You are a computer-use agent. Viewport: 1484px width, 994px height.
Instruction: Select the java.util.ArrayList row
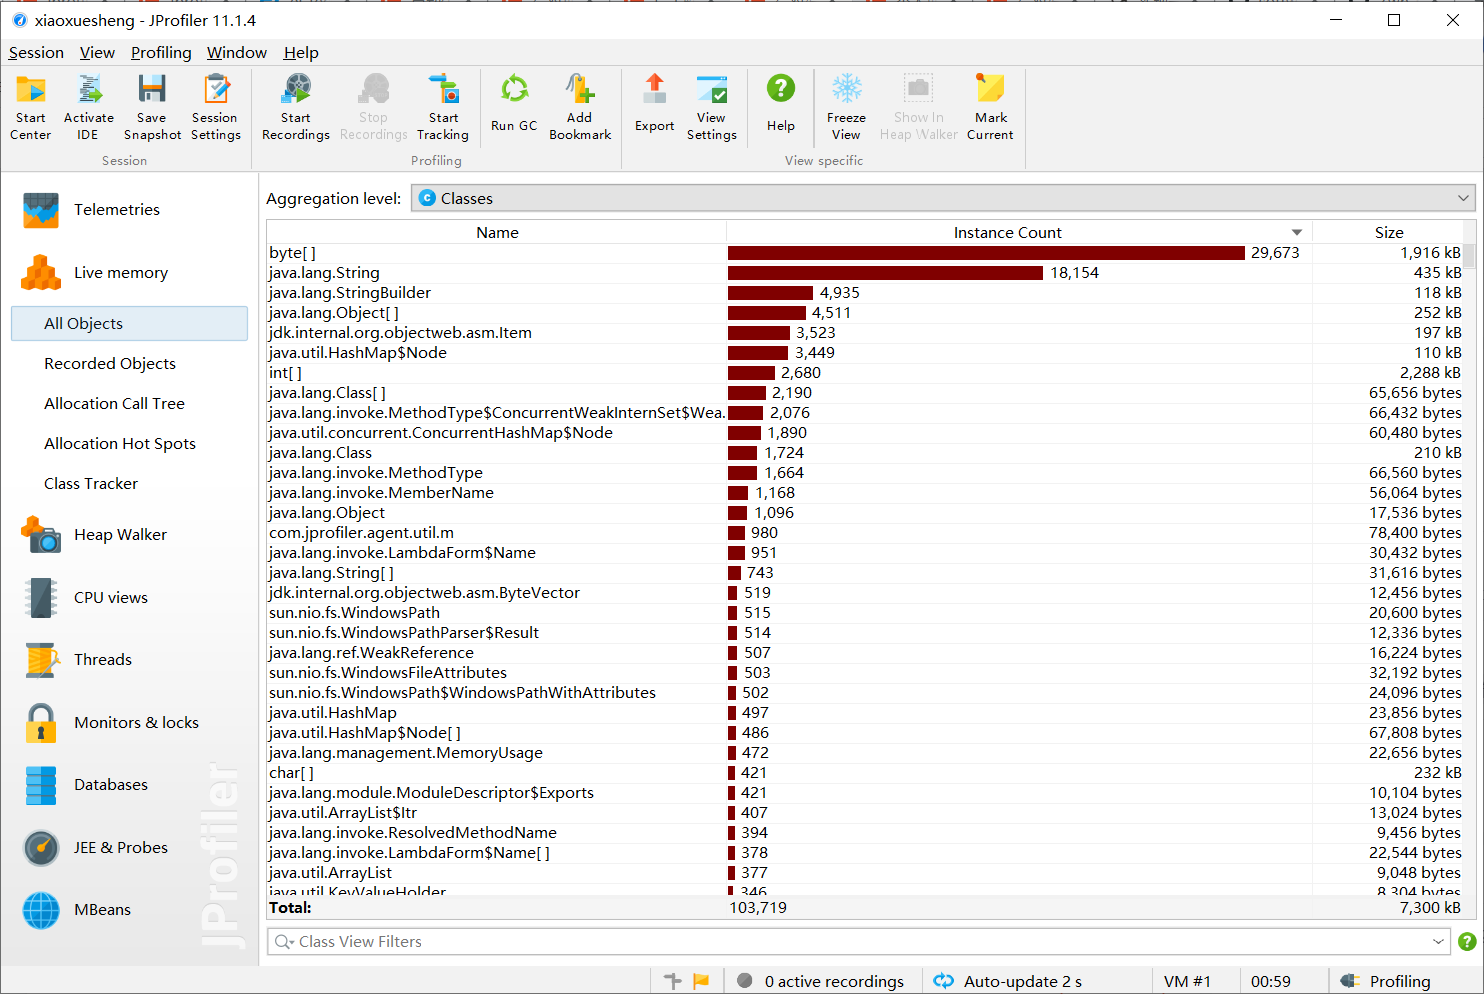(865, 873)
